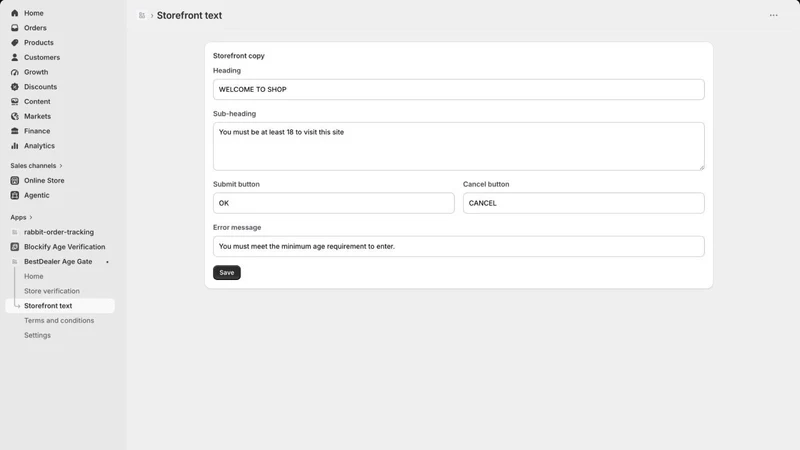
Task: Open the Orders page
Action: 35,28
